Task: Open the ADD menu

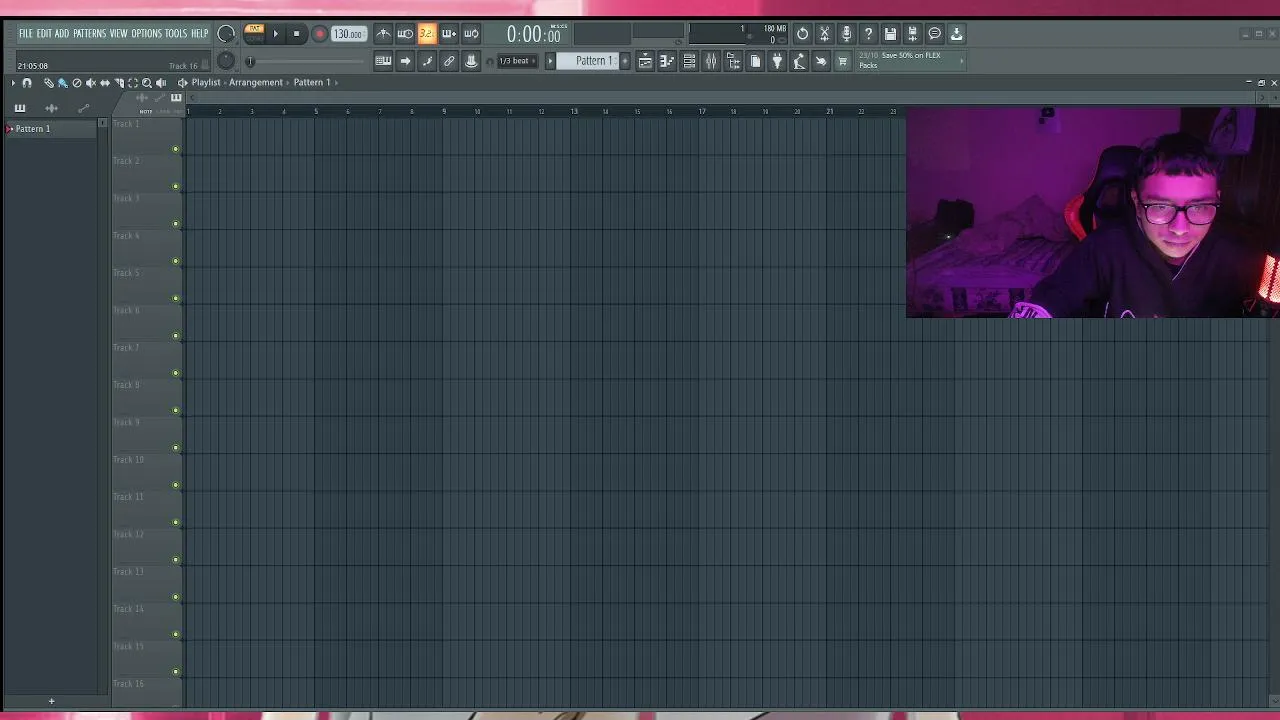Action: tap(62, 34)
